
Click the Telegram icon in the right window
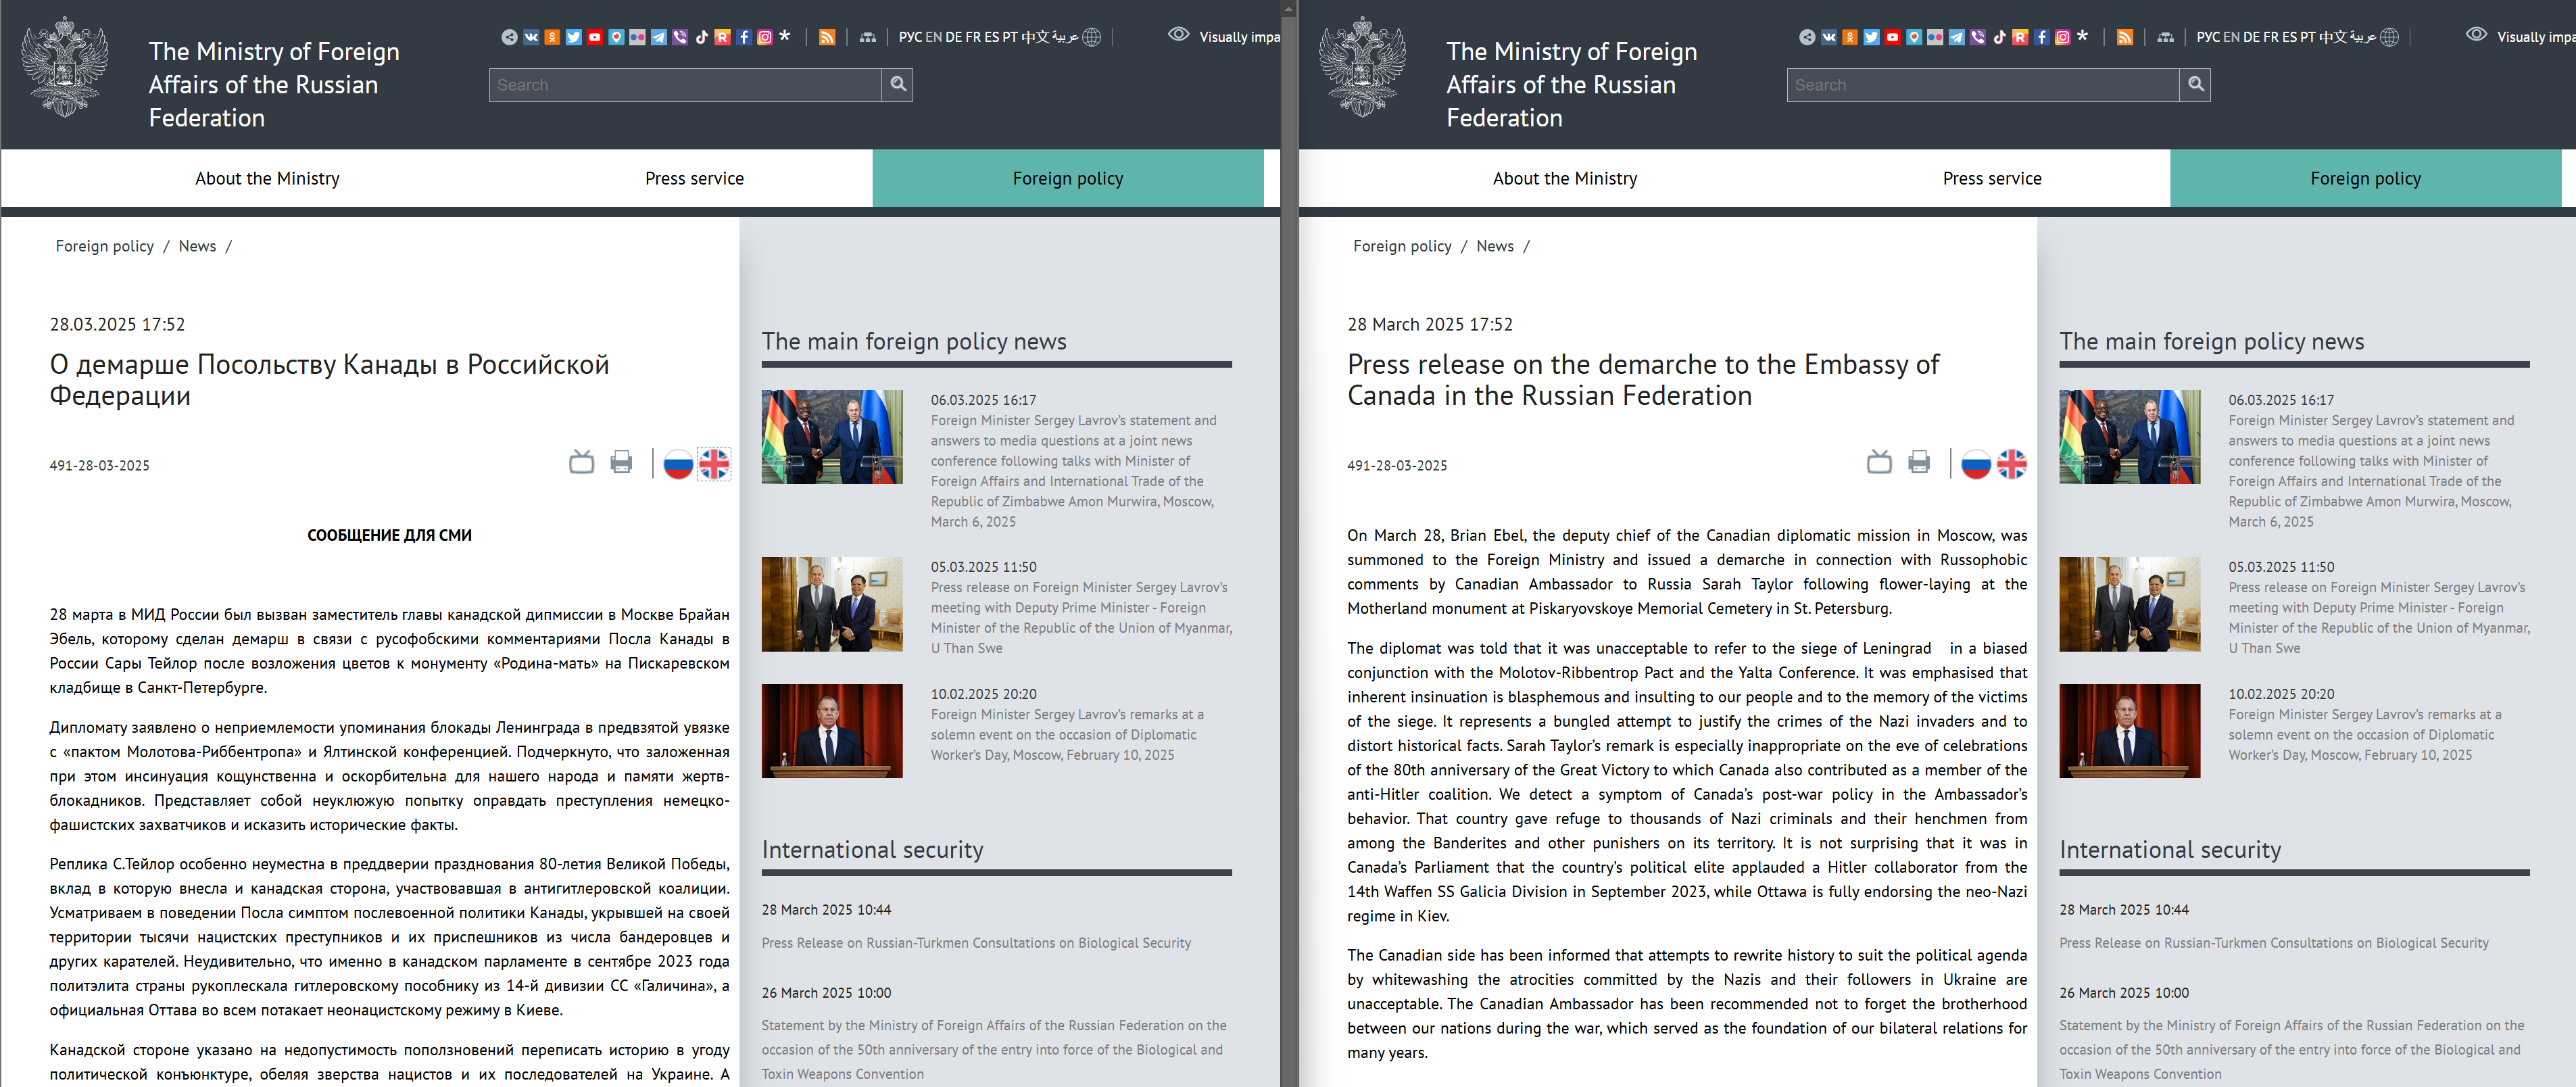[1957, 37]
